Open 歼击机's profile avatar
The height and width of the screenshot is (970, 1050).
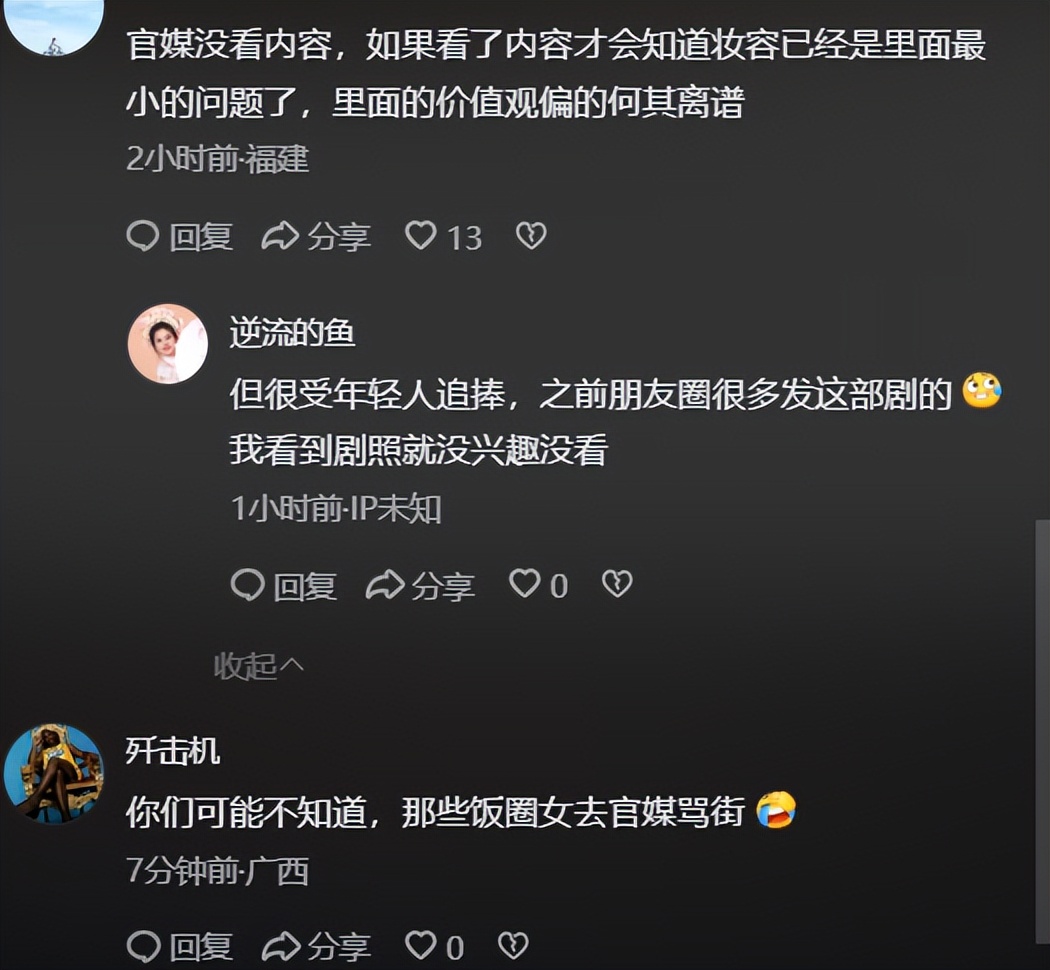(x=54, y=773)
